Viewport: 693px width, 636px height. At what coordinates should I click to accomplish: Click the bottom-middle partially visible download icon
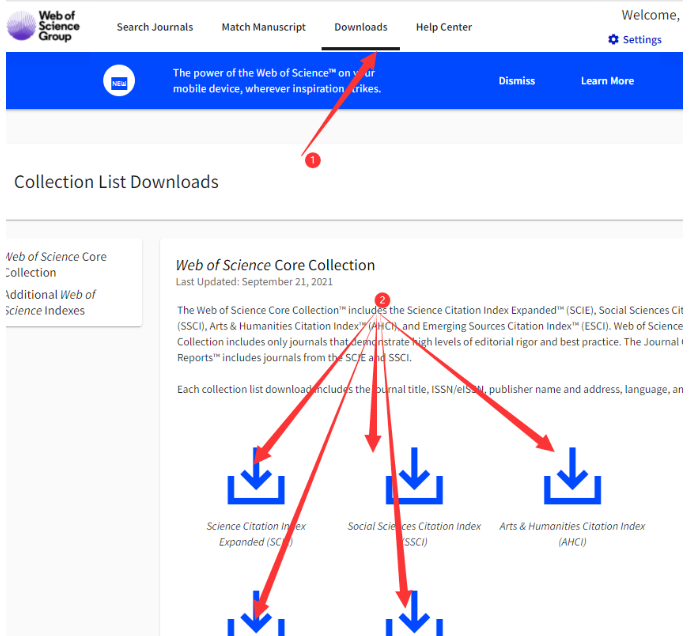(x=414, y=613)
